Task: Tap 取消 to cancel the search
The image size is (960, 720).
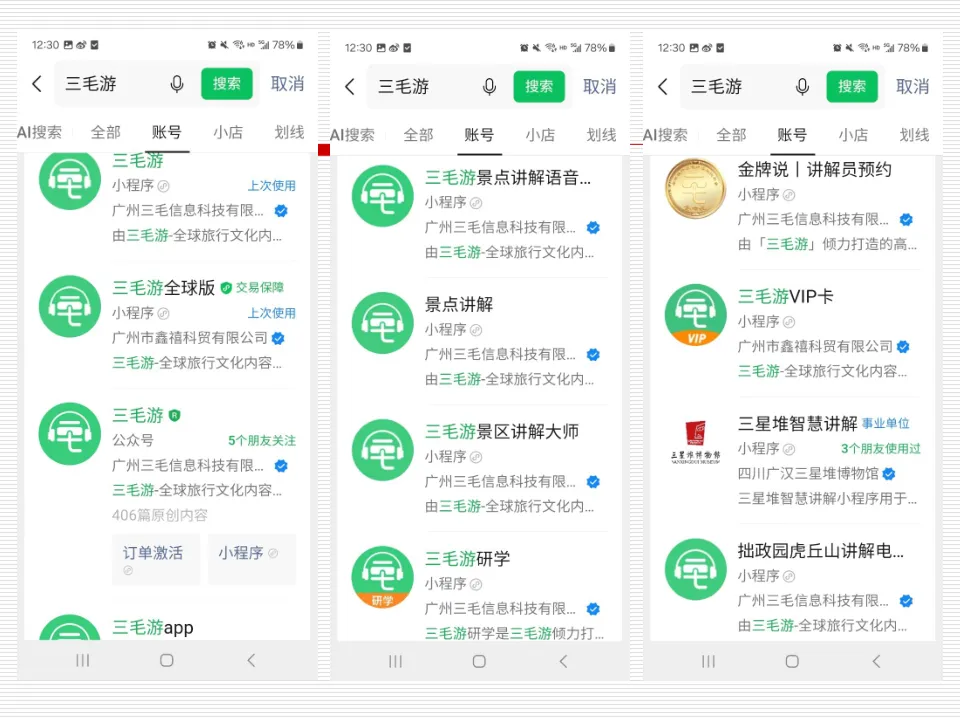Action: pos(287,84)
